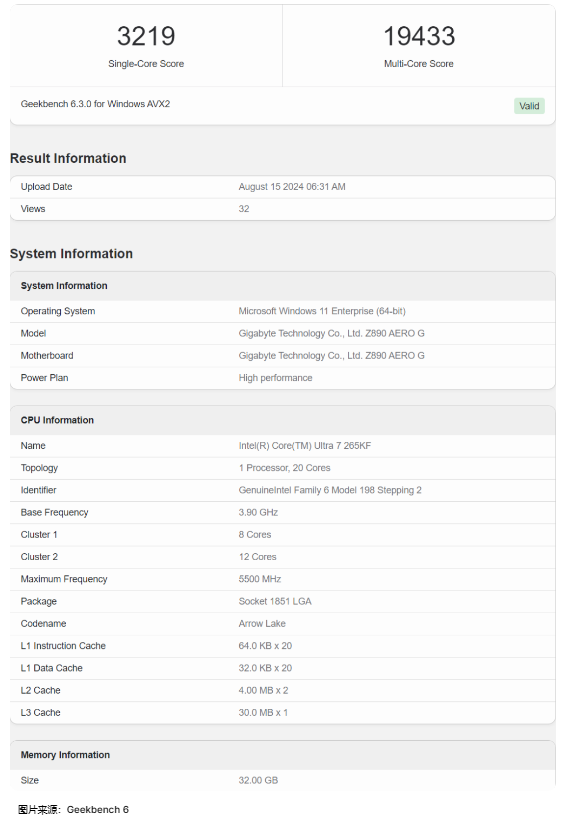Click the Identifier value GenuineIntel Family 6 Model 198
567x820 pixels.
(330, 490)
